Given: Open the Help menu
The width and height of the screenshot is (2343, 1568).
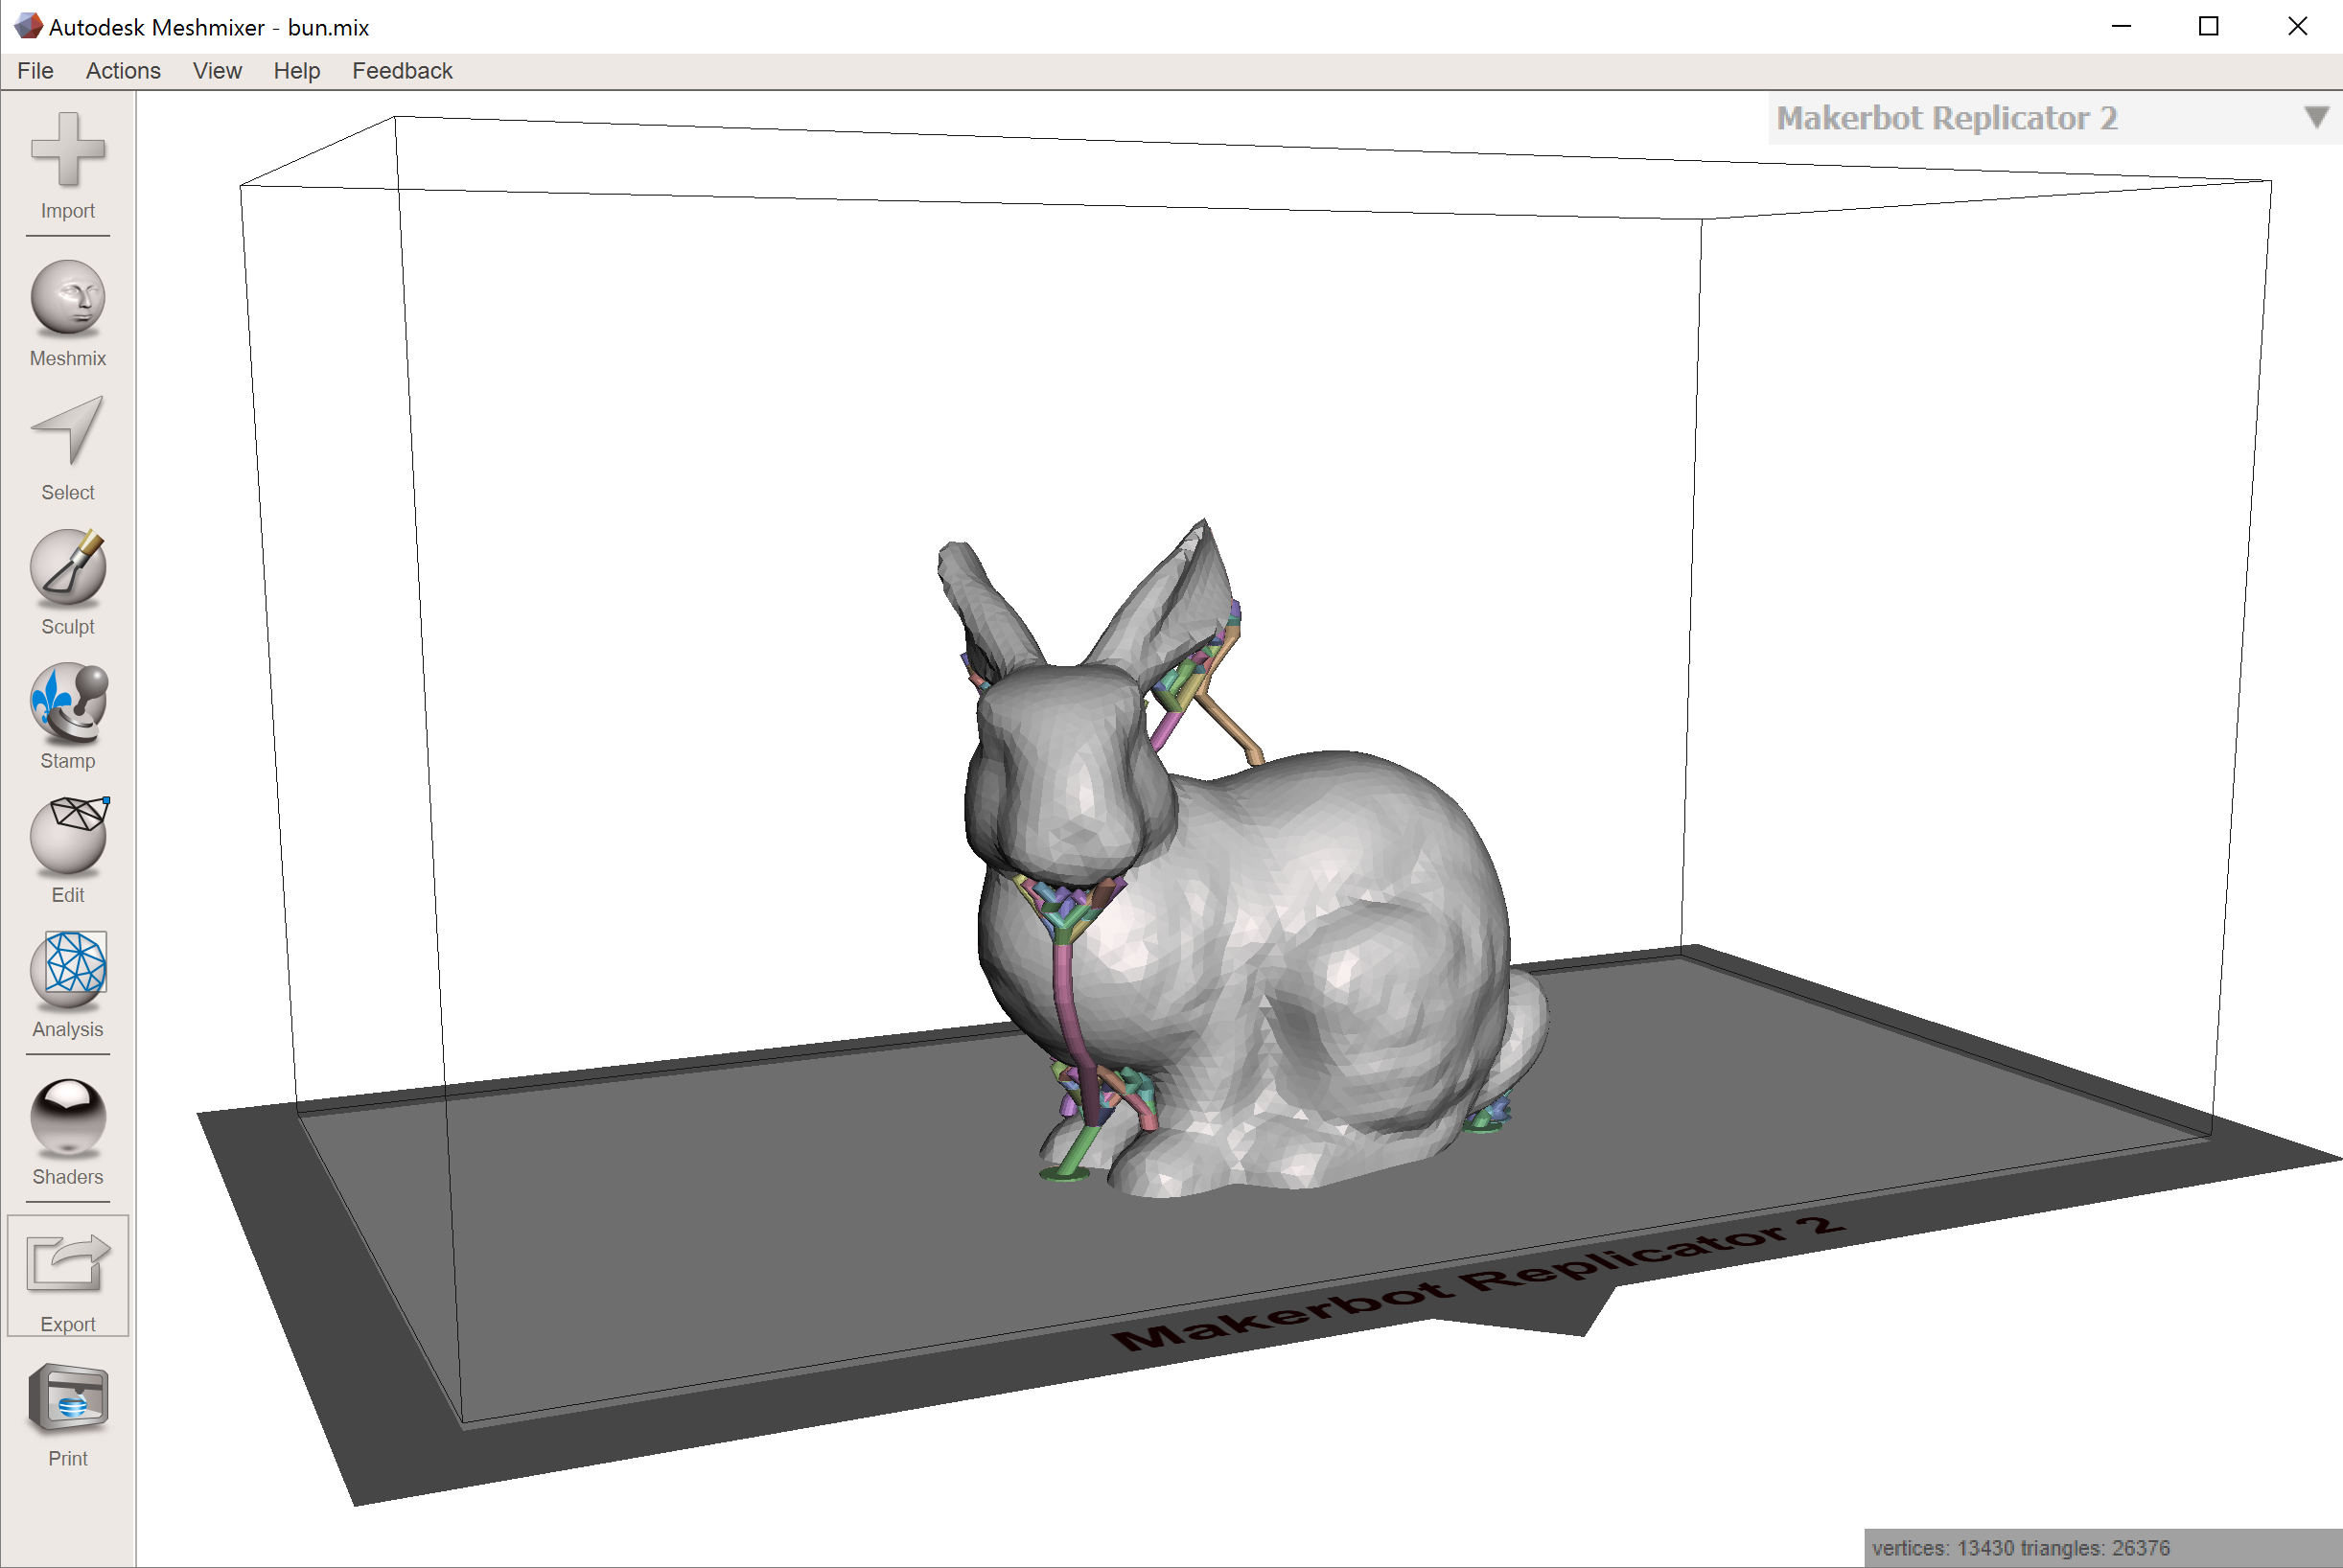Looking at the screenshot, I should click(297, 71).
